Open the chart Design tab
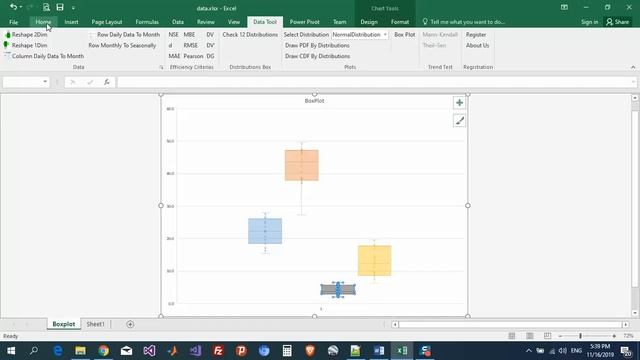Screen dimensions: 640x360 tap(369, 22)
